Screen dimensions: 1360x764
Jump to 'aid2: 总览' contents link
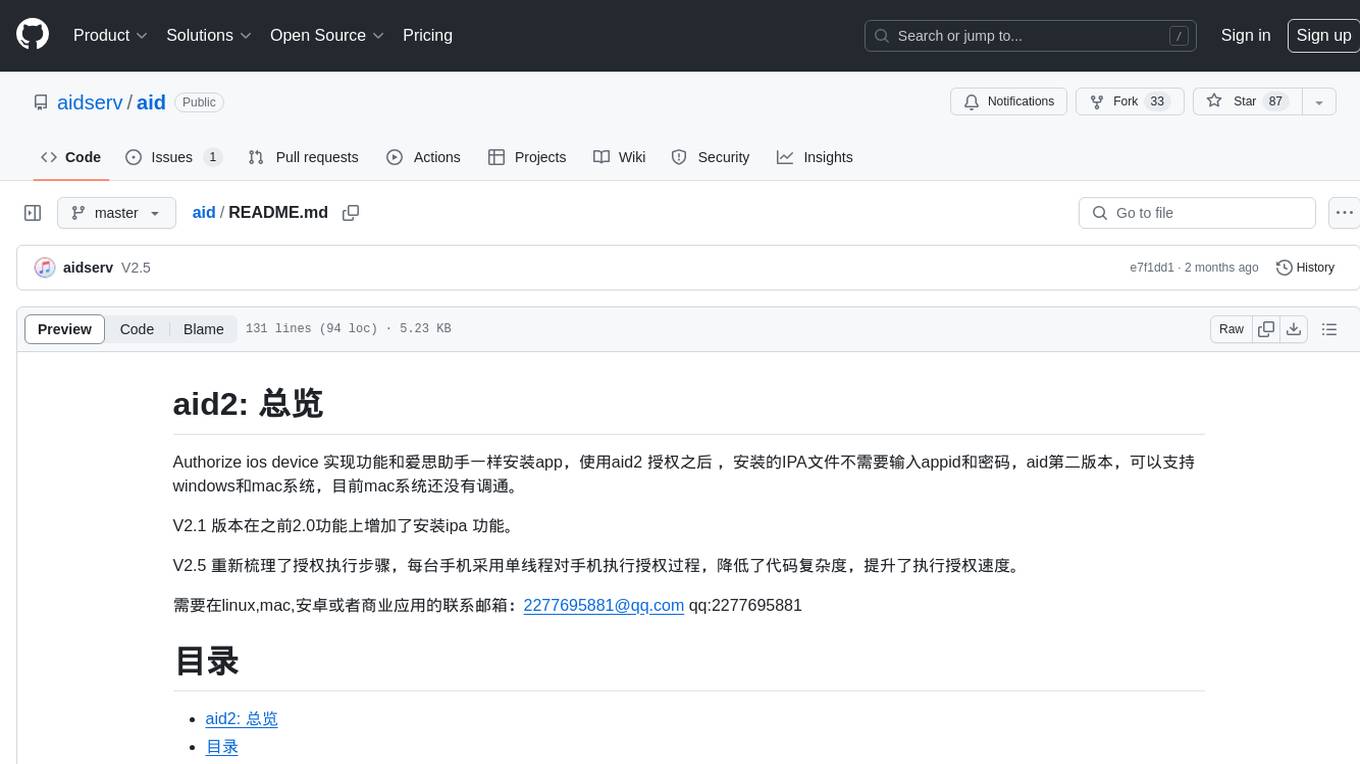click(x=241, y=719)
